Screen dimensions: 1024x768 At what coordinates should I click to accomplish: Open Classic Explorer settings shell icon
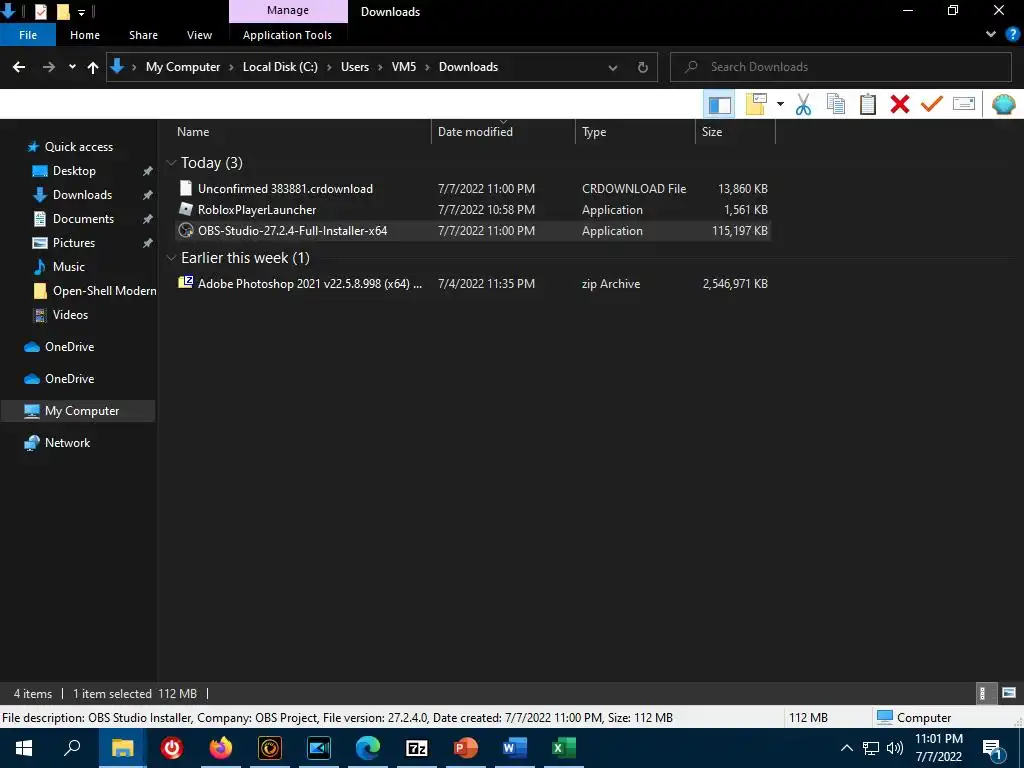tap(1003, 104)
